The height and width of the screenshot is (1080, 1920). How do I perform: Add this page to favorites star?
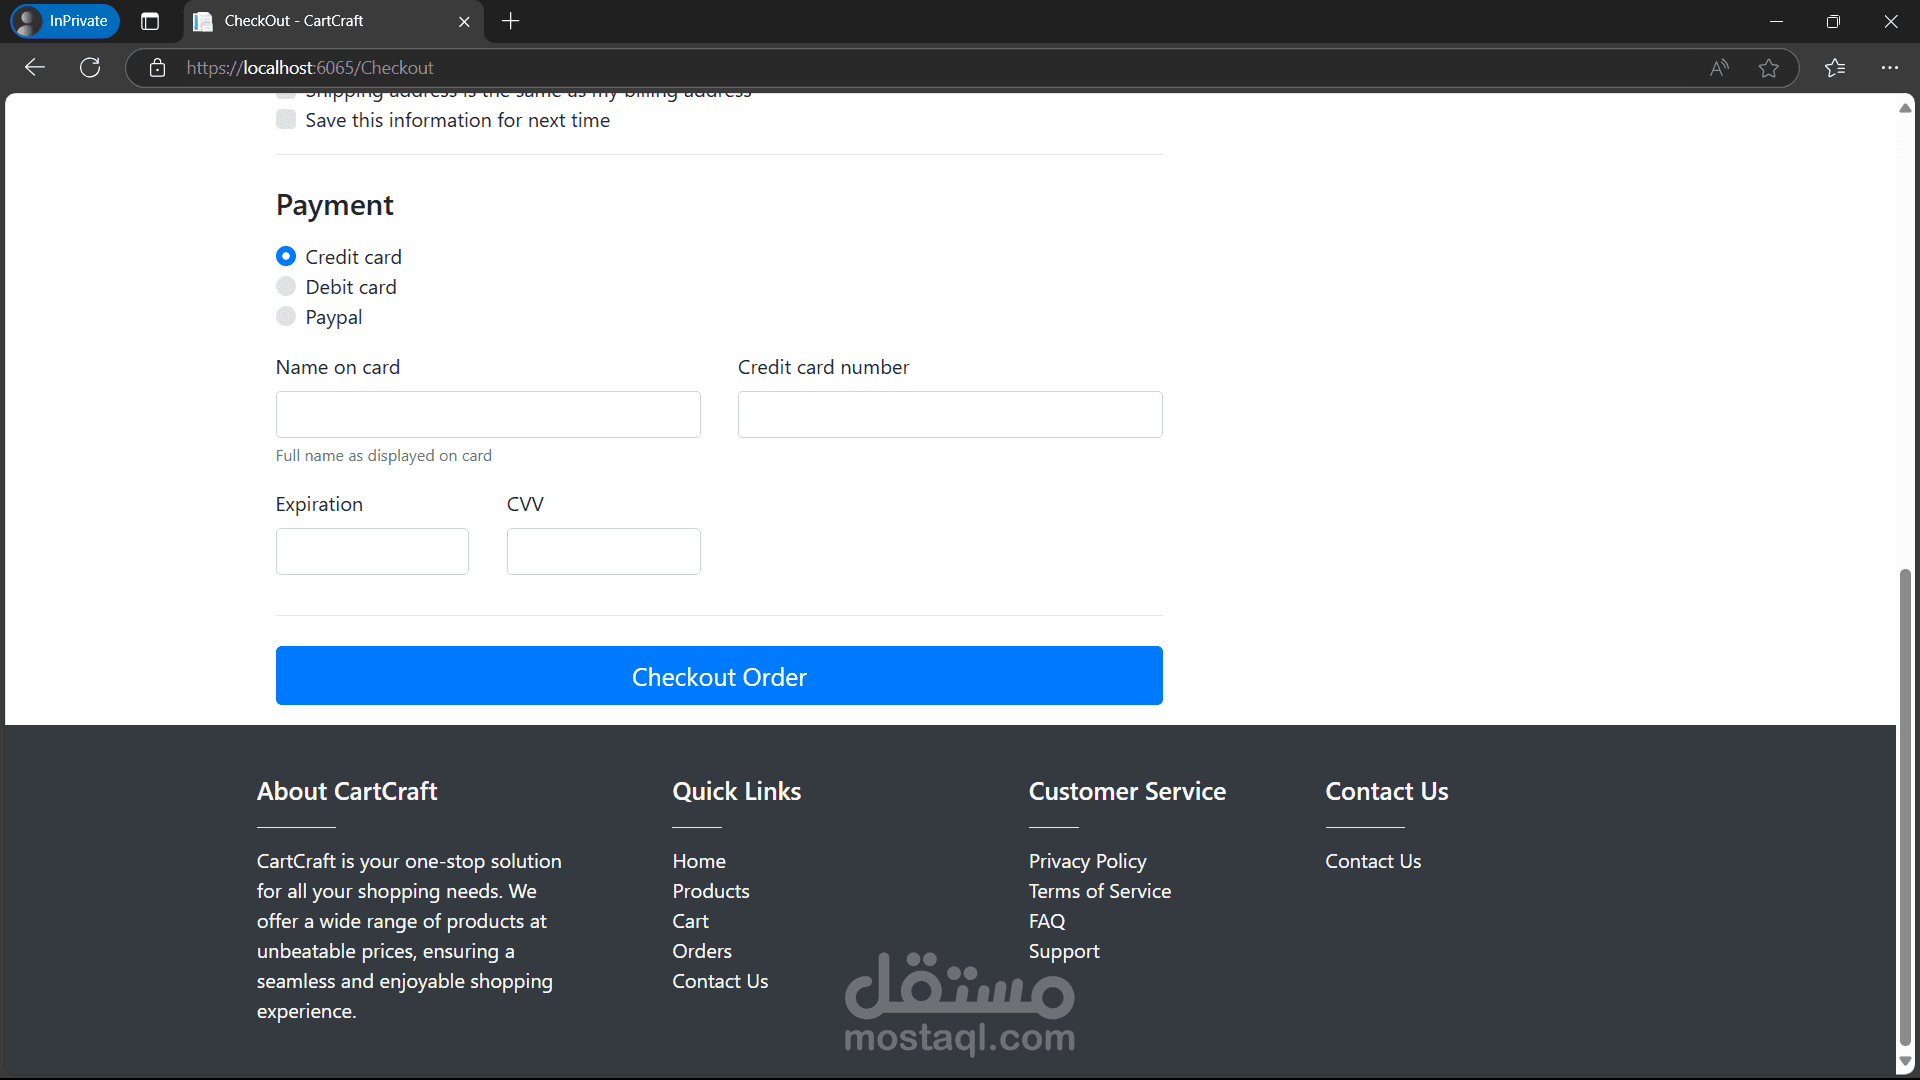point(1768,68)
